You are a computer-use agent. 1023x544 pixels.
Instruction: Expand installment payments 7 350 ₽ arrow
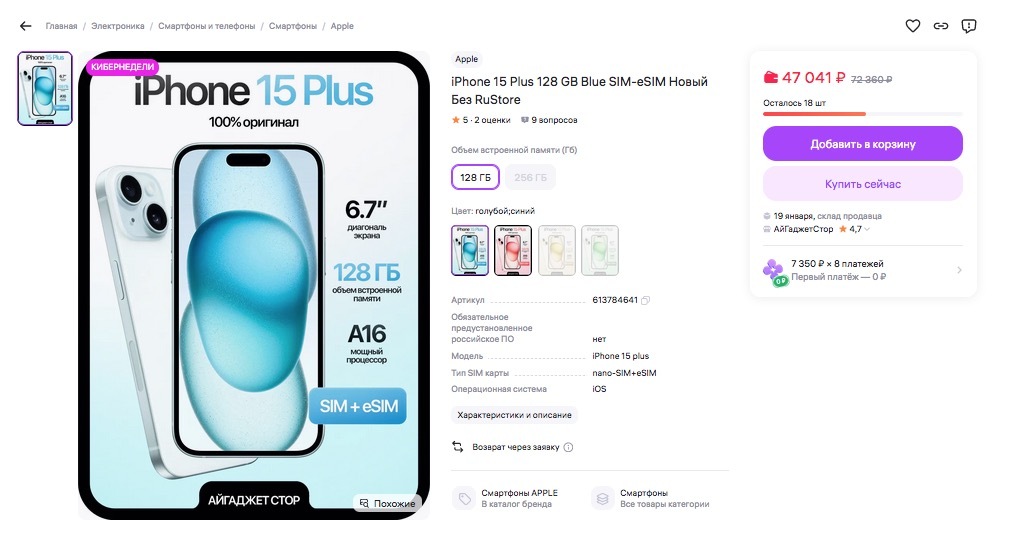point(959,270)
